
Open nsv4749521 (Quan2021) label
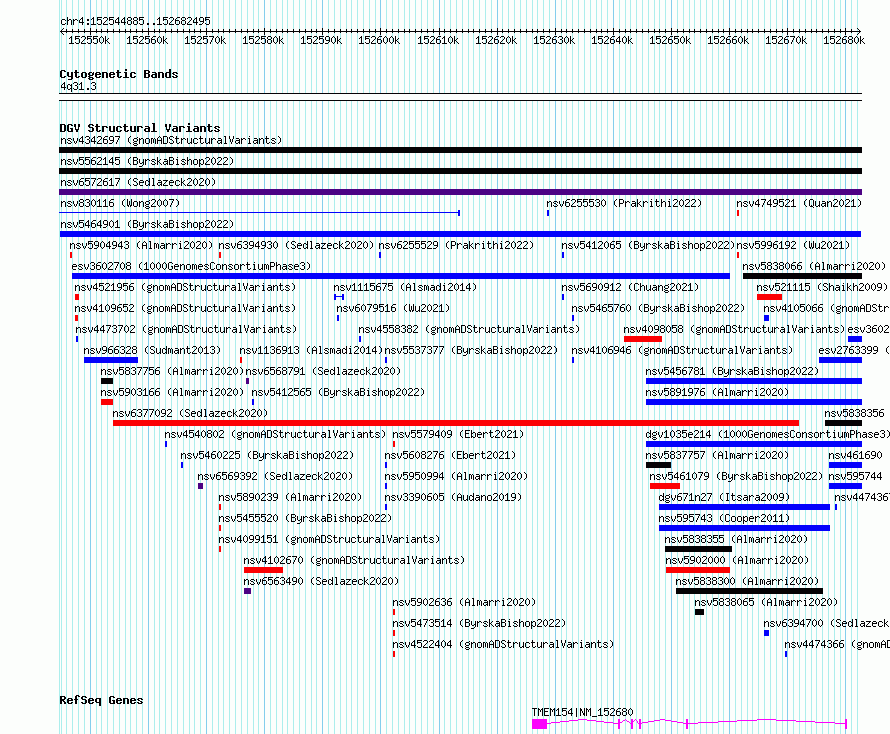799,203
